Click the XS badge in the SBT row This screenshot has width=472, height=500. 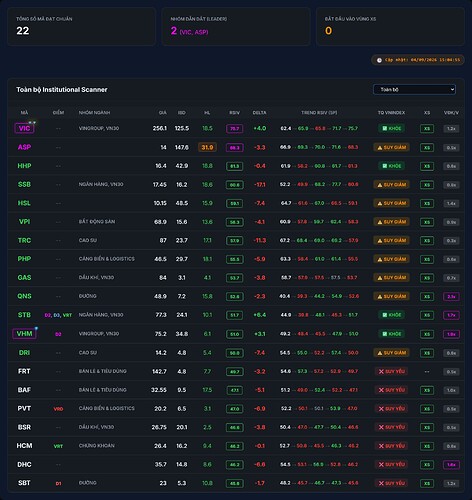(427, 483)
